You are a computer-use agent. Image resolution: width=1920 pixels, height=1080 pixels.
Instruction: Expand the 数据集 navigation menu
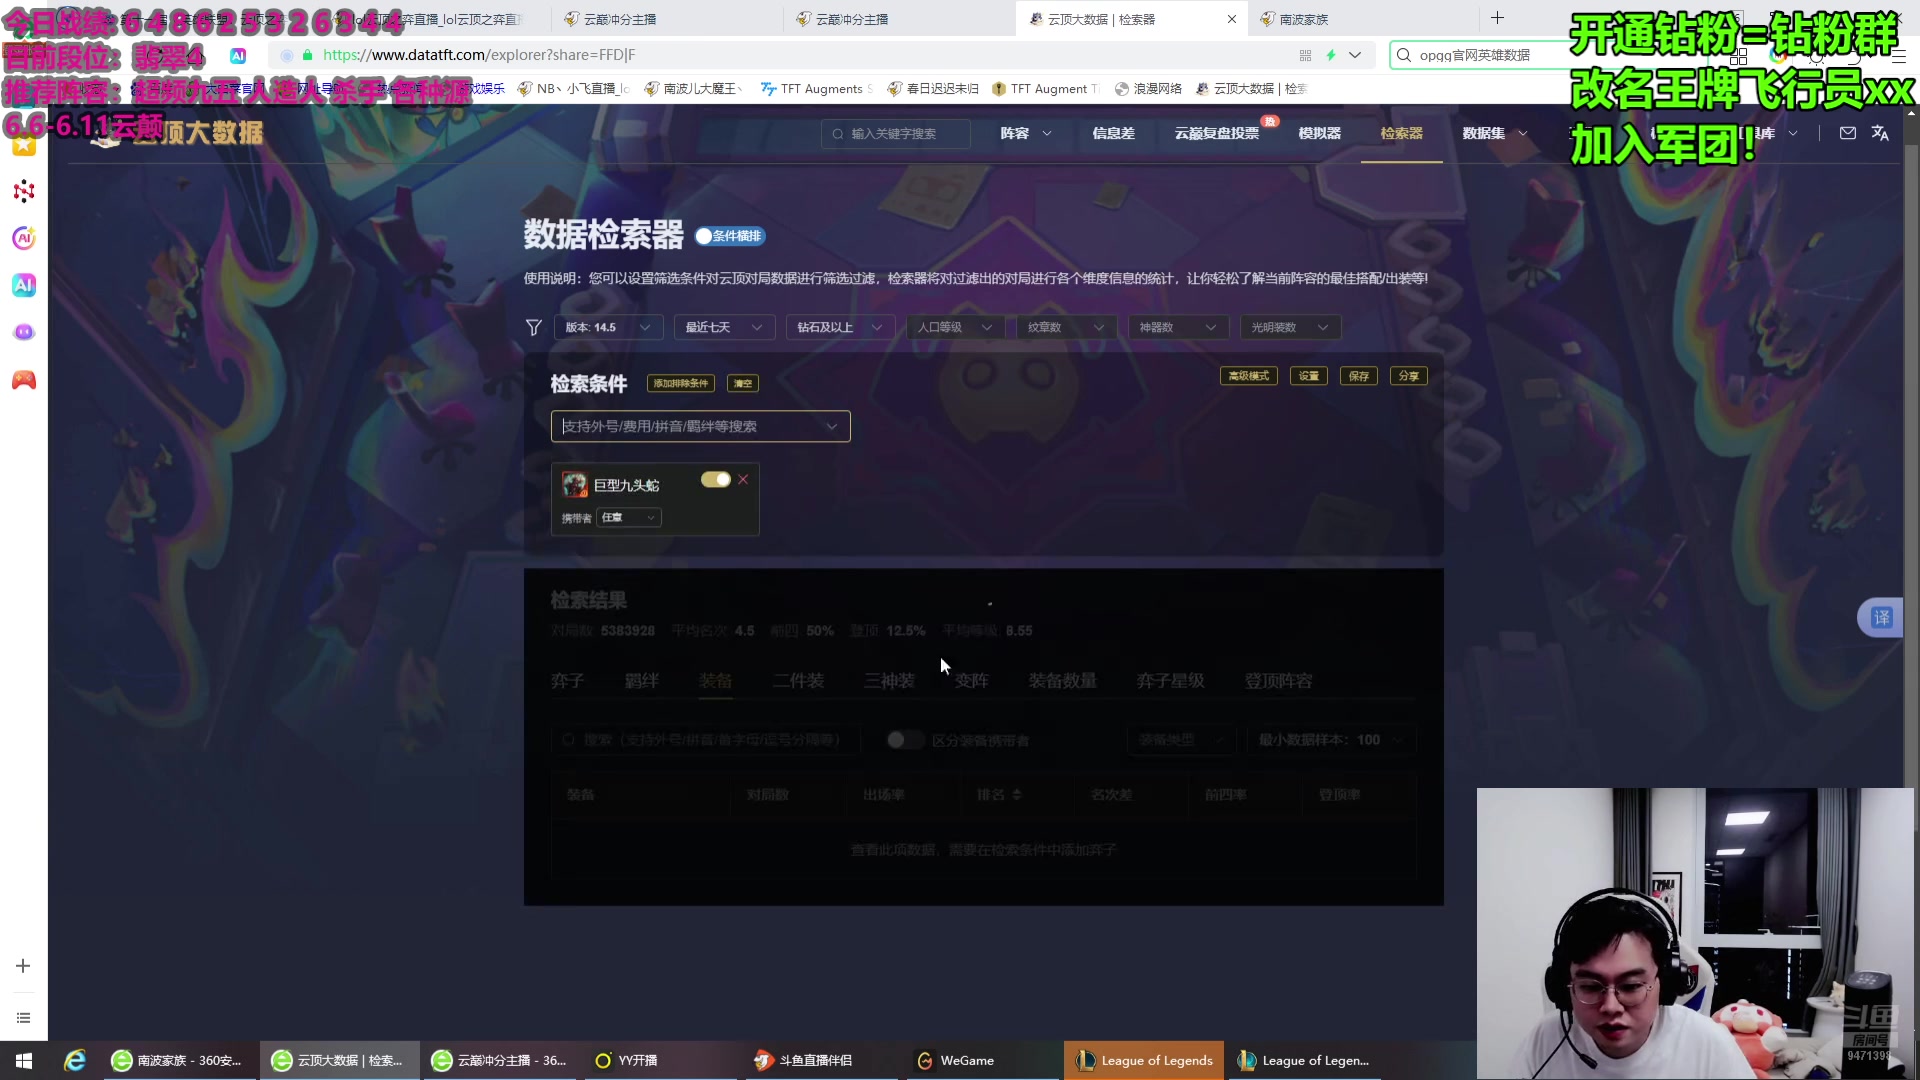point(1495,133)
